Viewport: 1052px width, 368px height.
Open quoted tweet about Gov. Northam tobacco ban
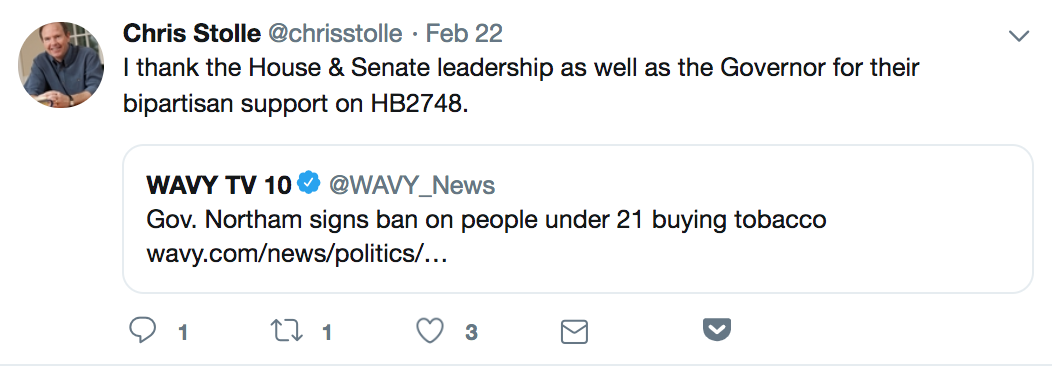pyautogui.click(x=578, y=219)
